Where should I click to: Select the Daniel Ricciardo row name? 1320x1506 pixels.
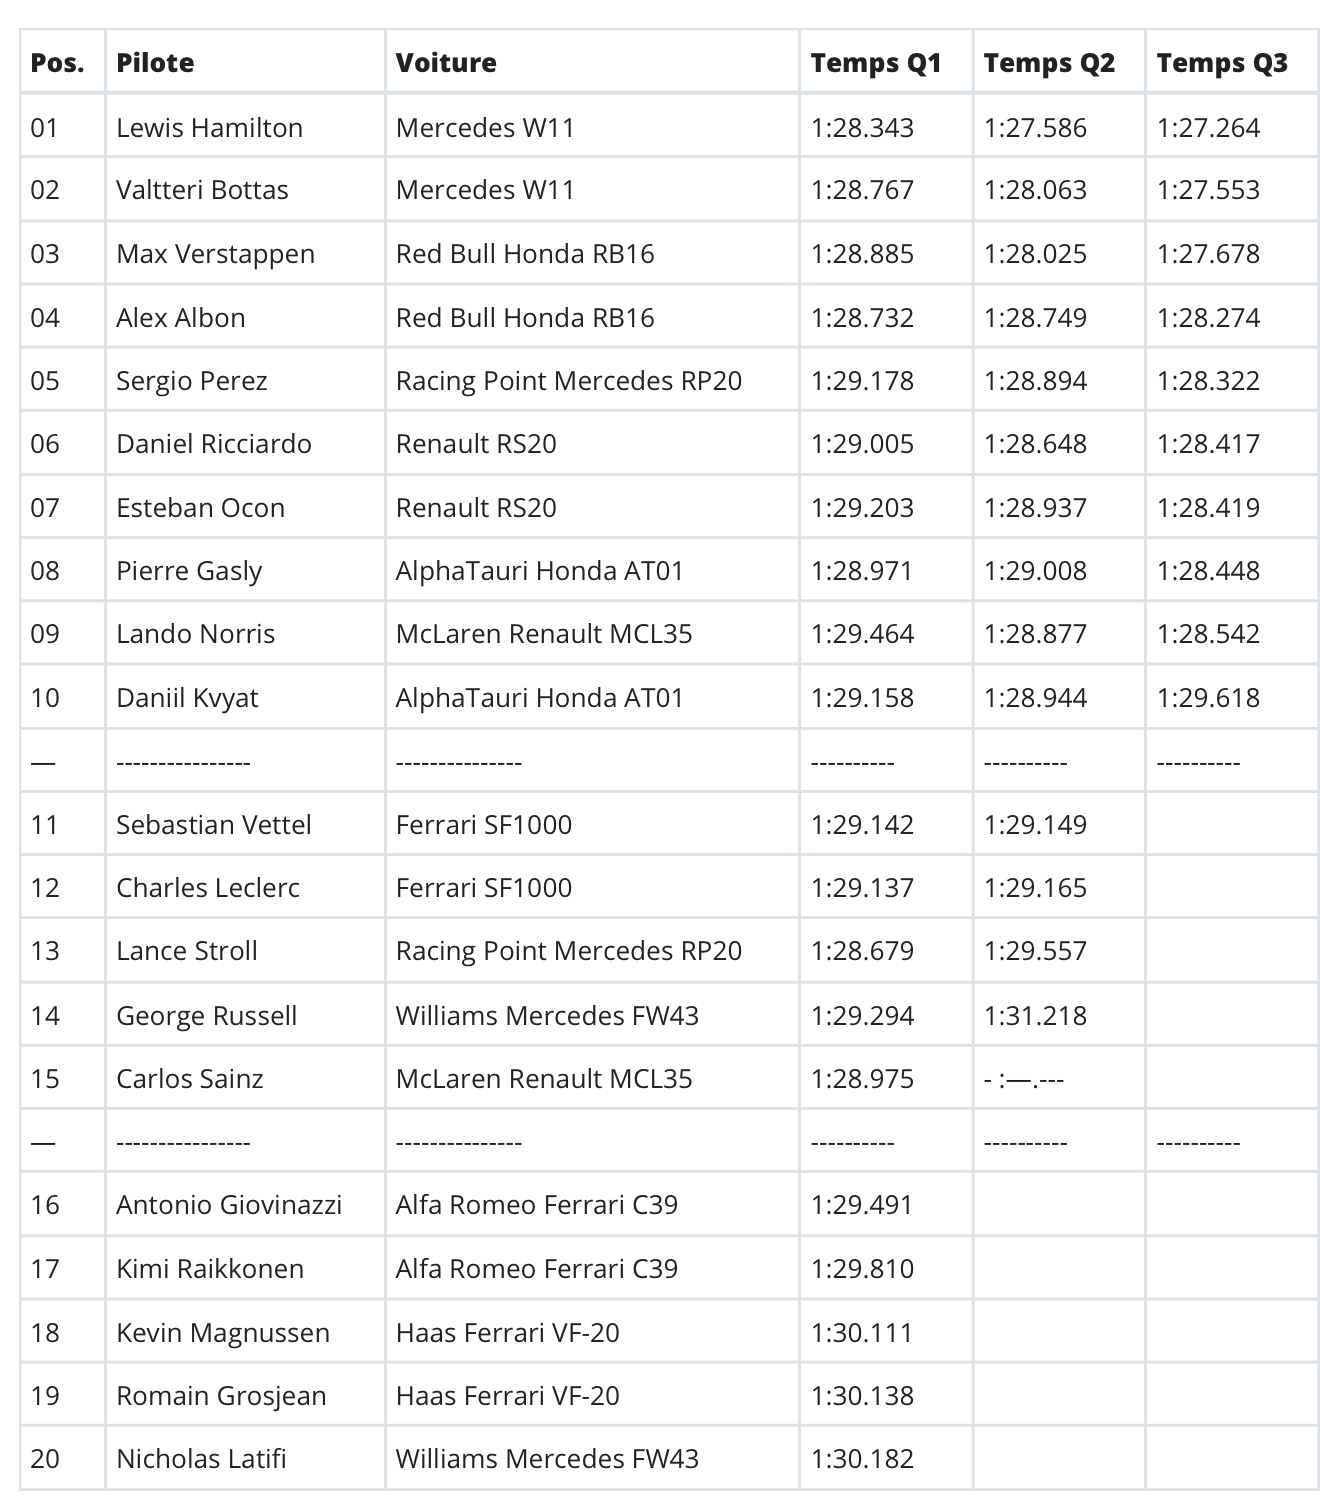coord(214,444)
